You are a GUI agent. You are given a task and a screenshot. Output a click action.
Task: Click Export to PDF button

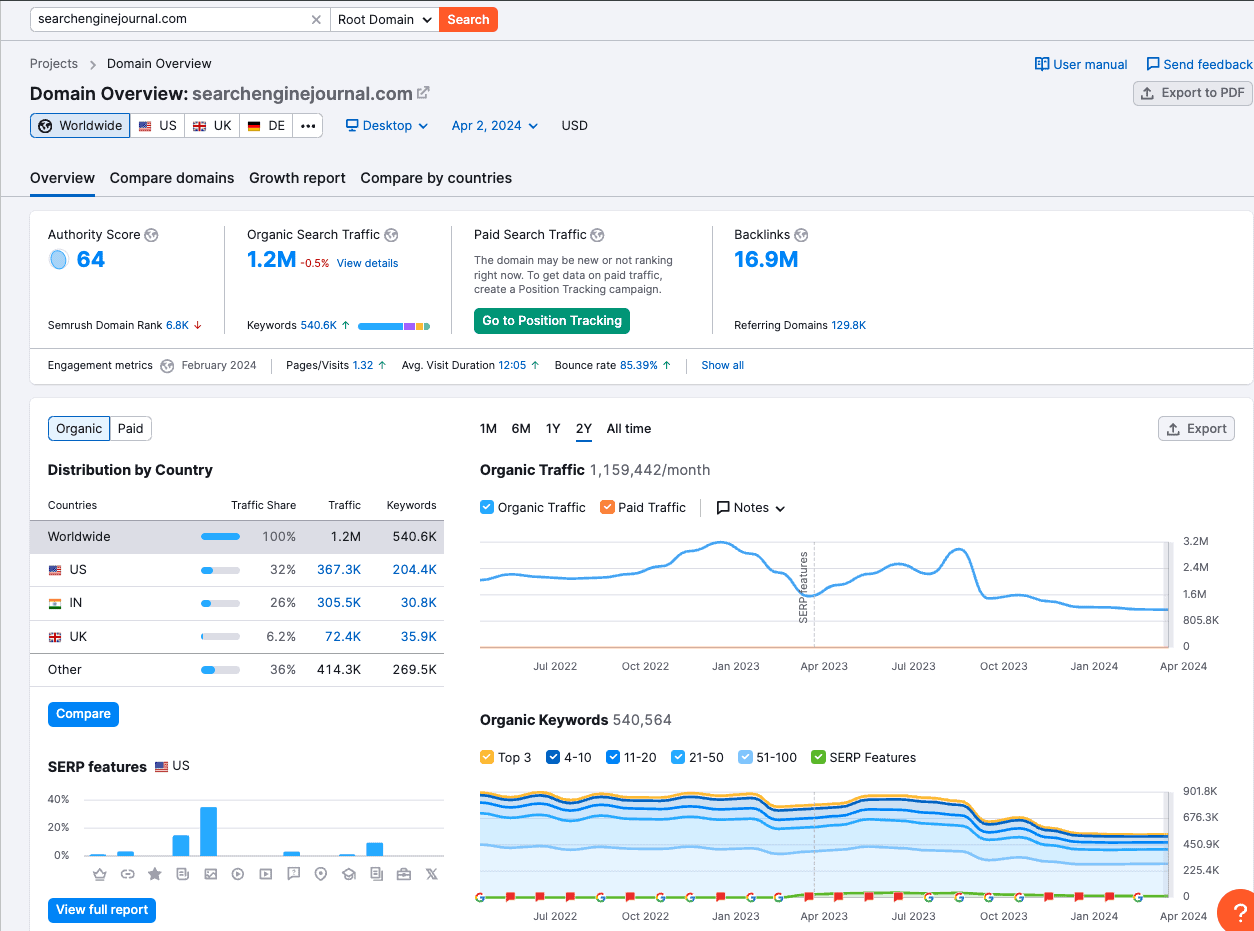pyautogui.click(x=1193, y=93)
